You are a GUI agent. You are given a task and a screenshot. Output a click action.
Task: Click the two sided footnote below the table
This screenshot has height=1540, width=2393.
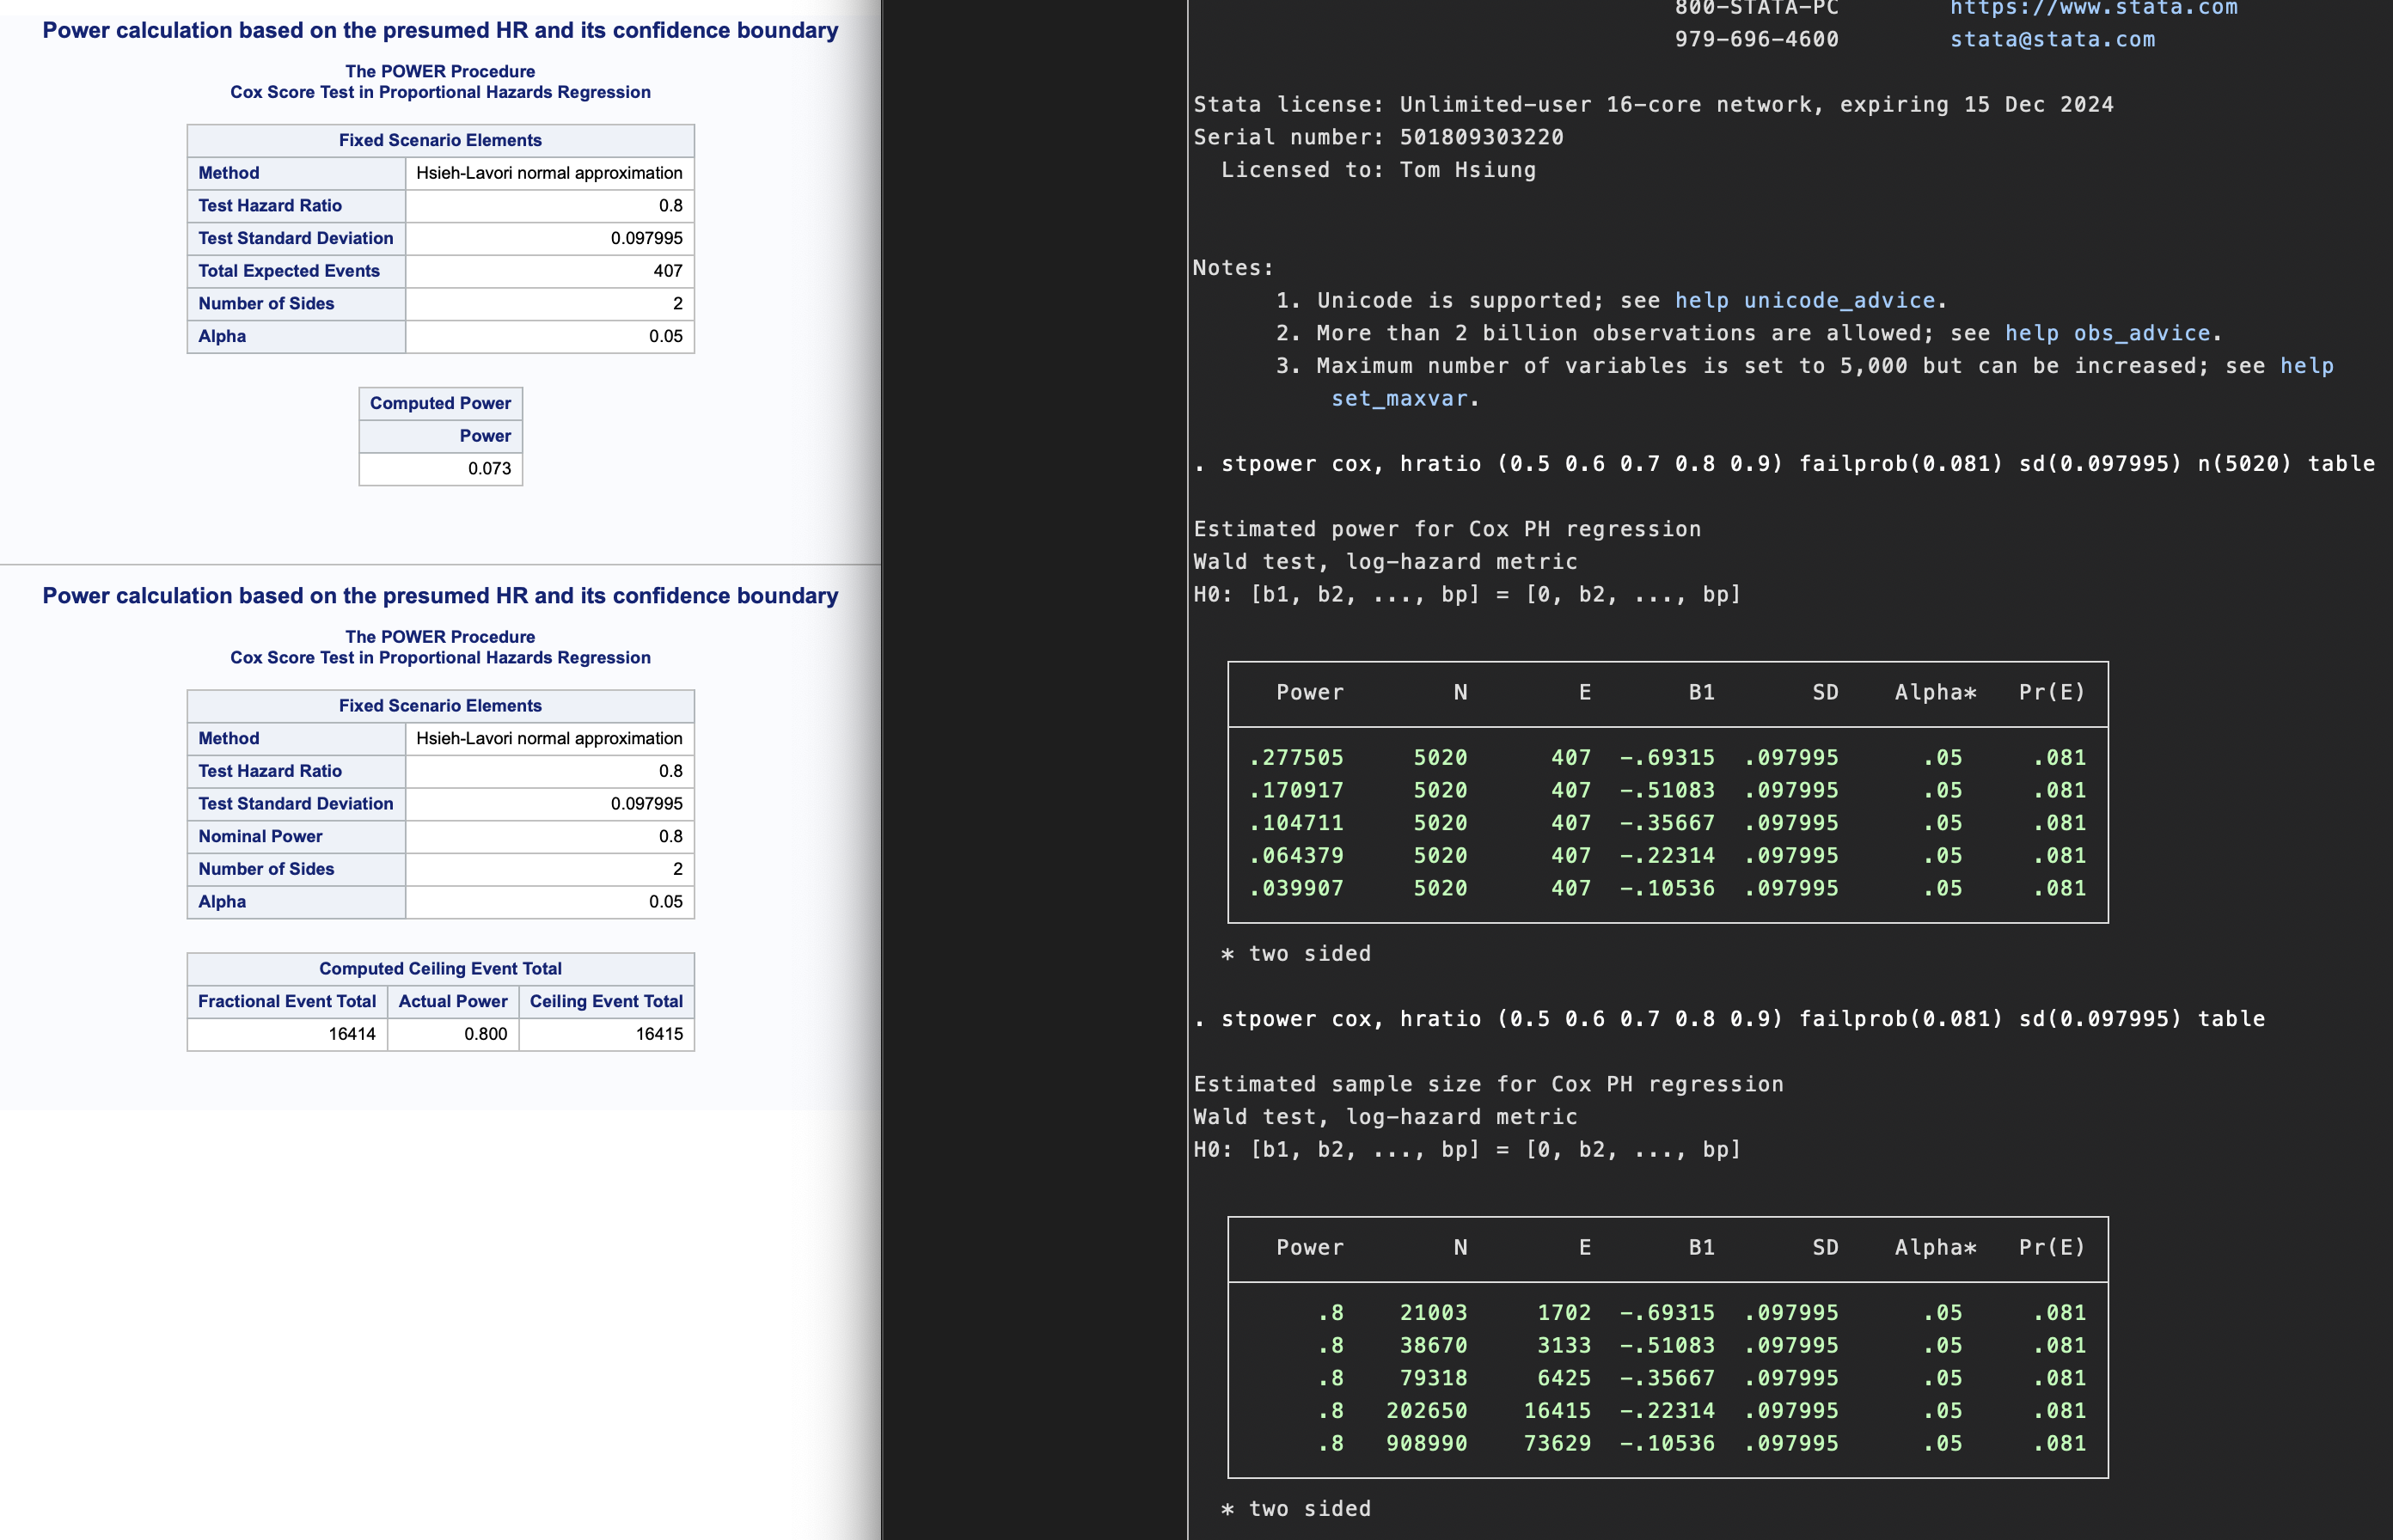1296,953
